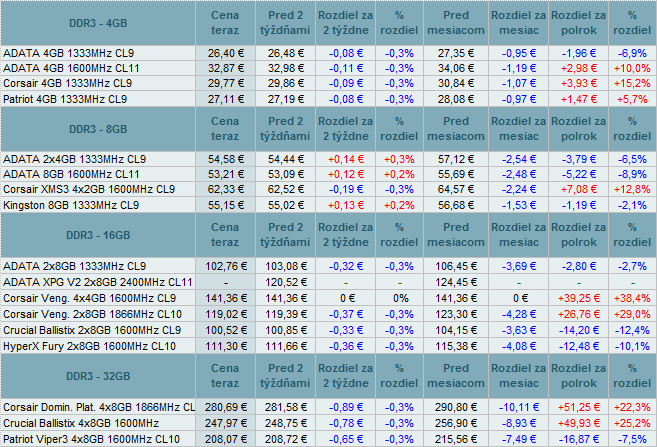Select the -8,93 € monthly difference

tap(519, 423)
